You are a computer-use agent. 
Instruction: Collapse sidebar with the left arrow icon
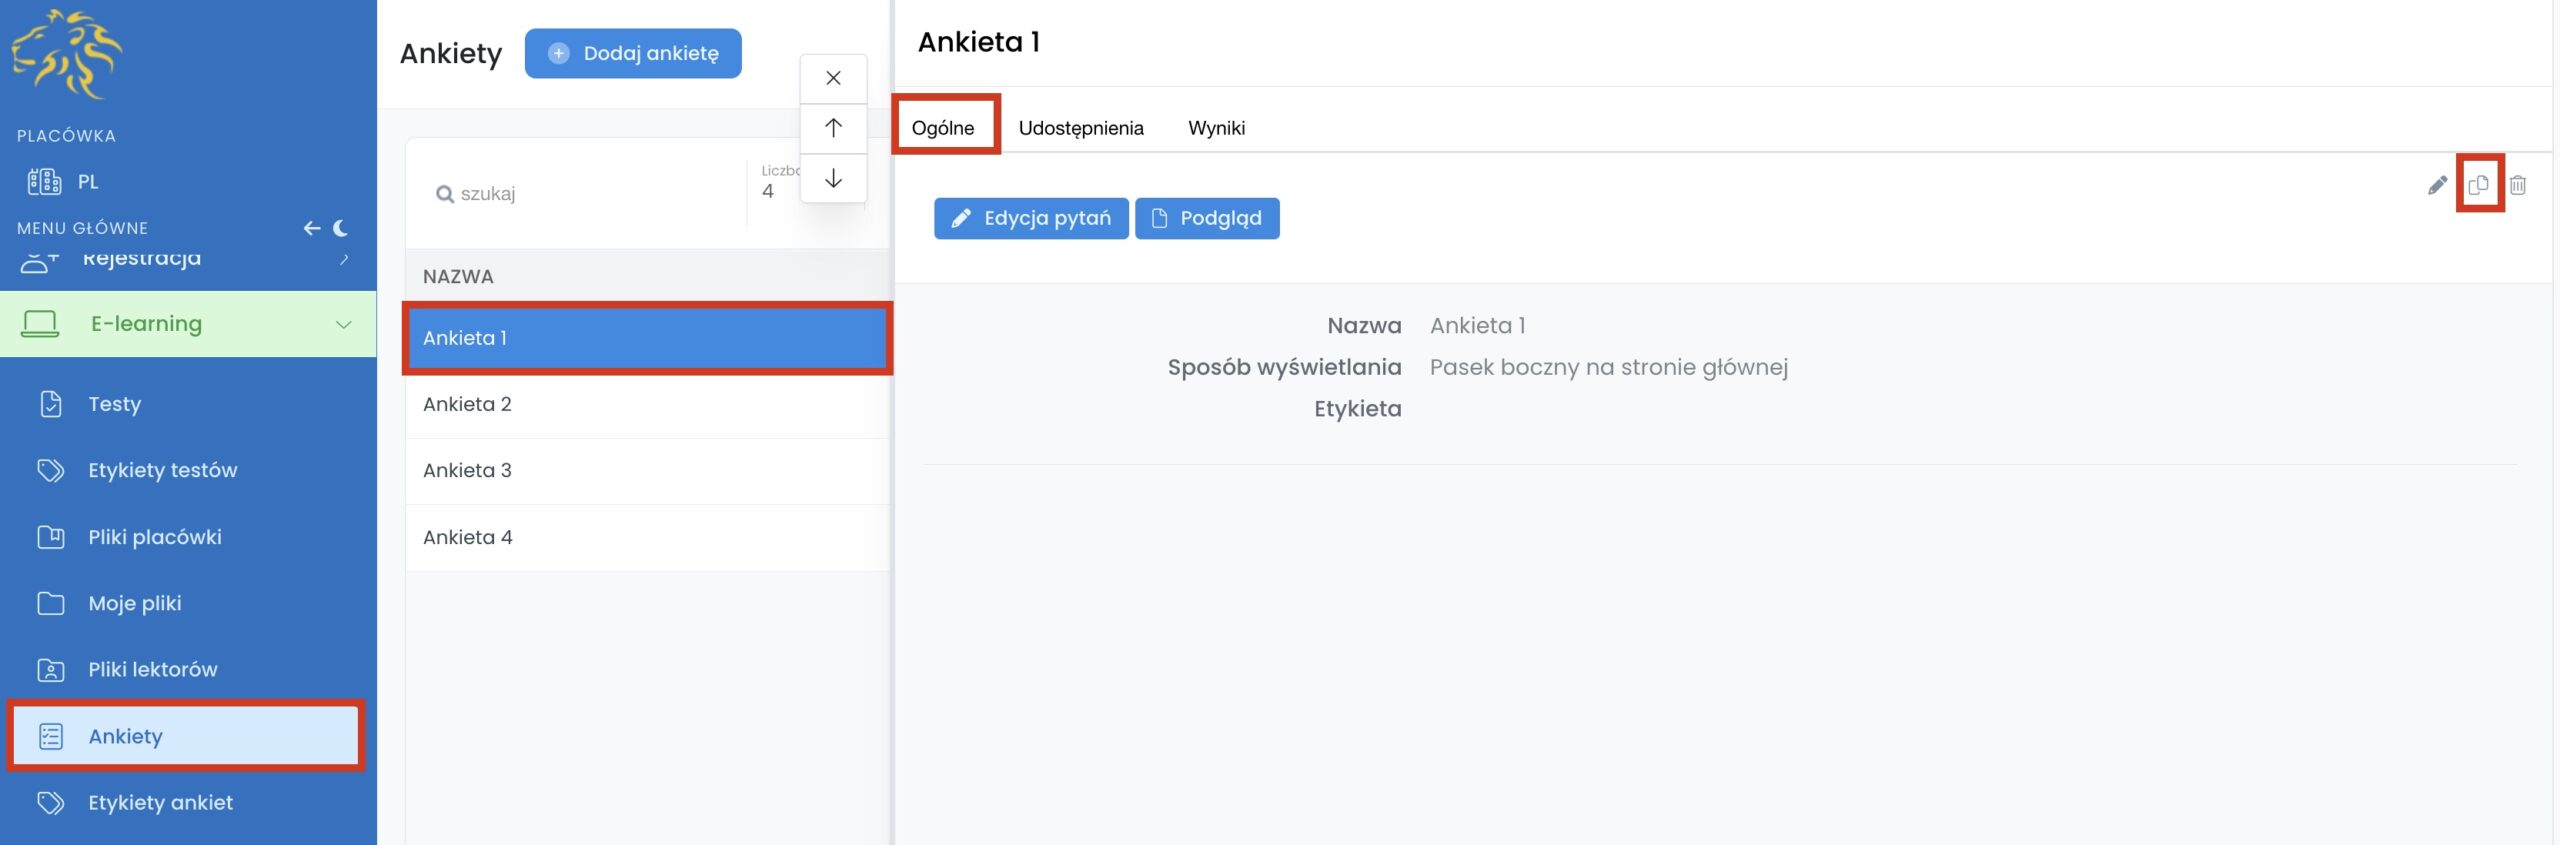click(x=312, y=228)
